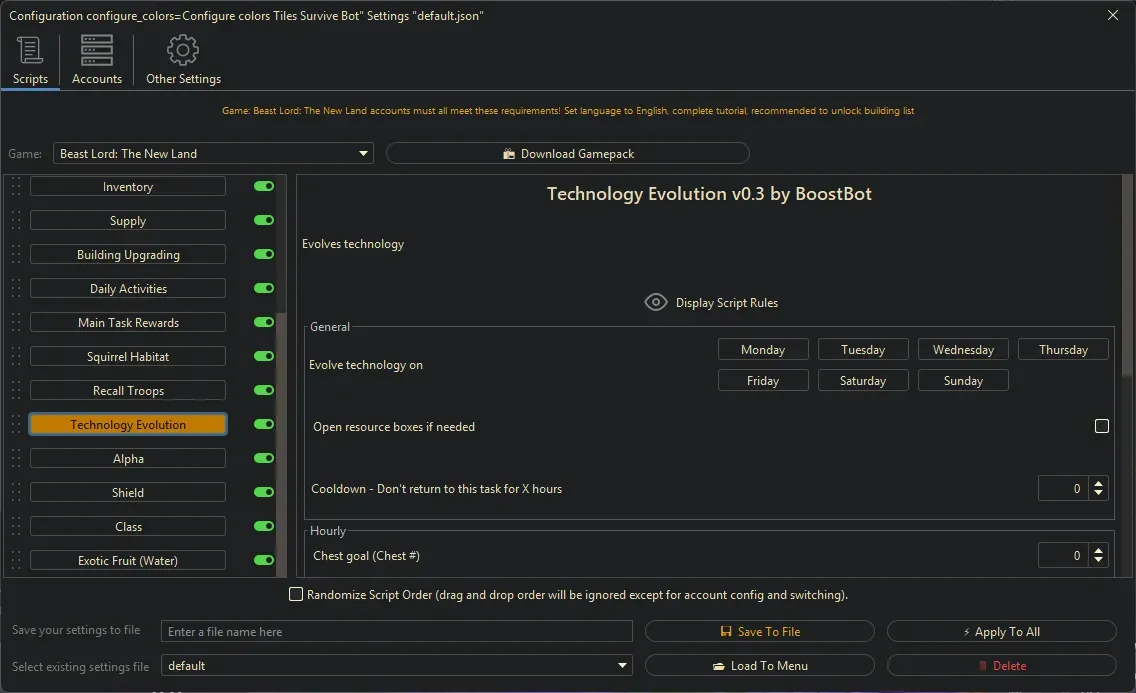Open the Accounts server icon

97,51
